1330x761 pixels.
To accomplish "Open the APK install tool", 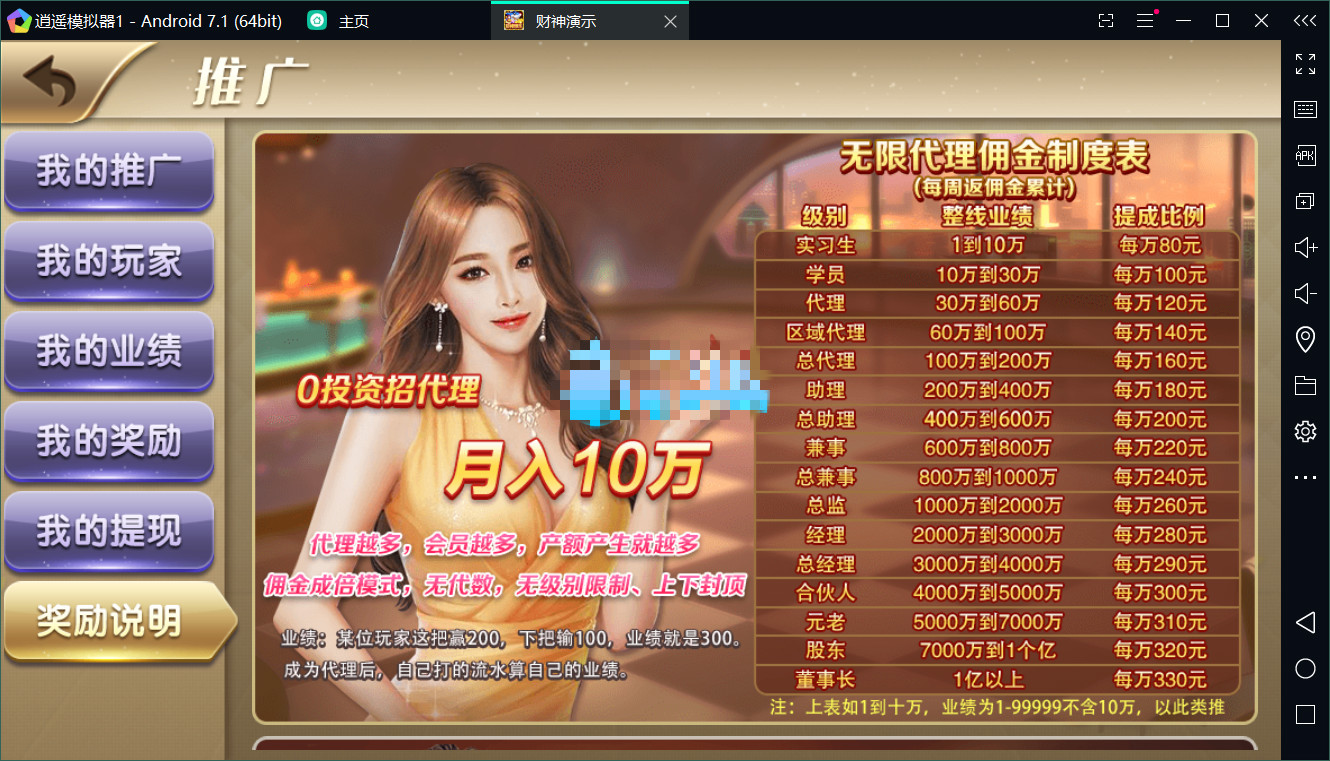I will point(1305,155).
